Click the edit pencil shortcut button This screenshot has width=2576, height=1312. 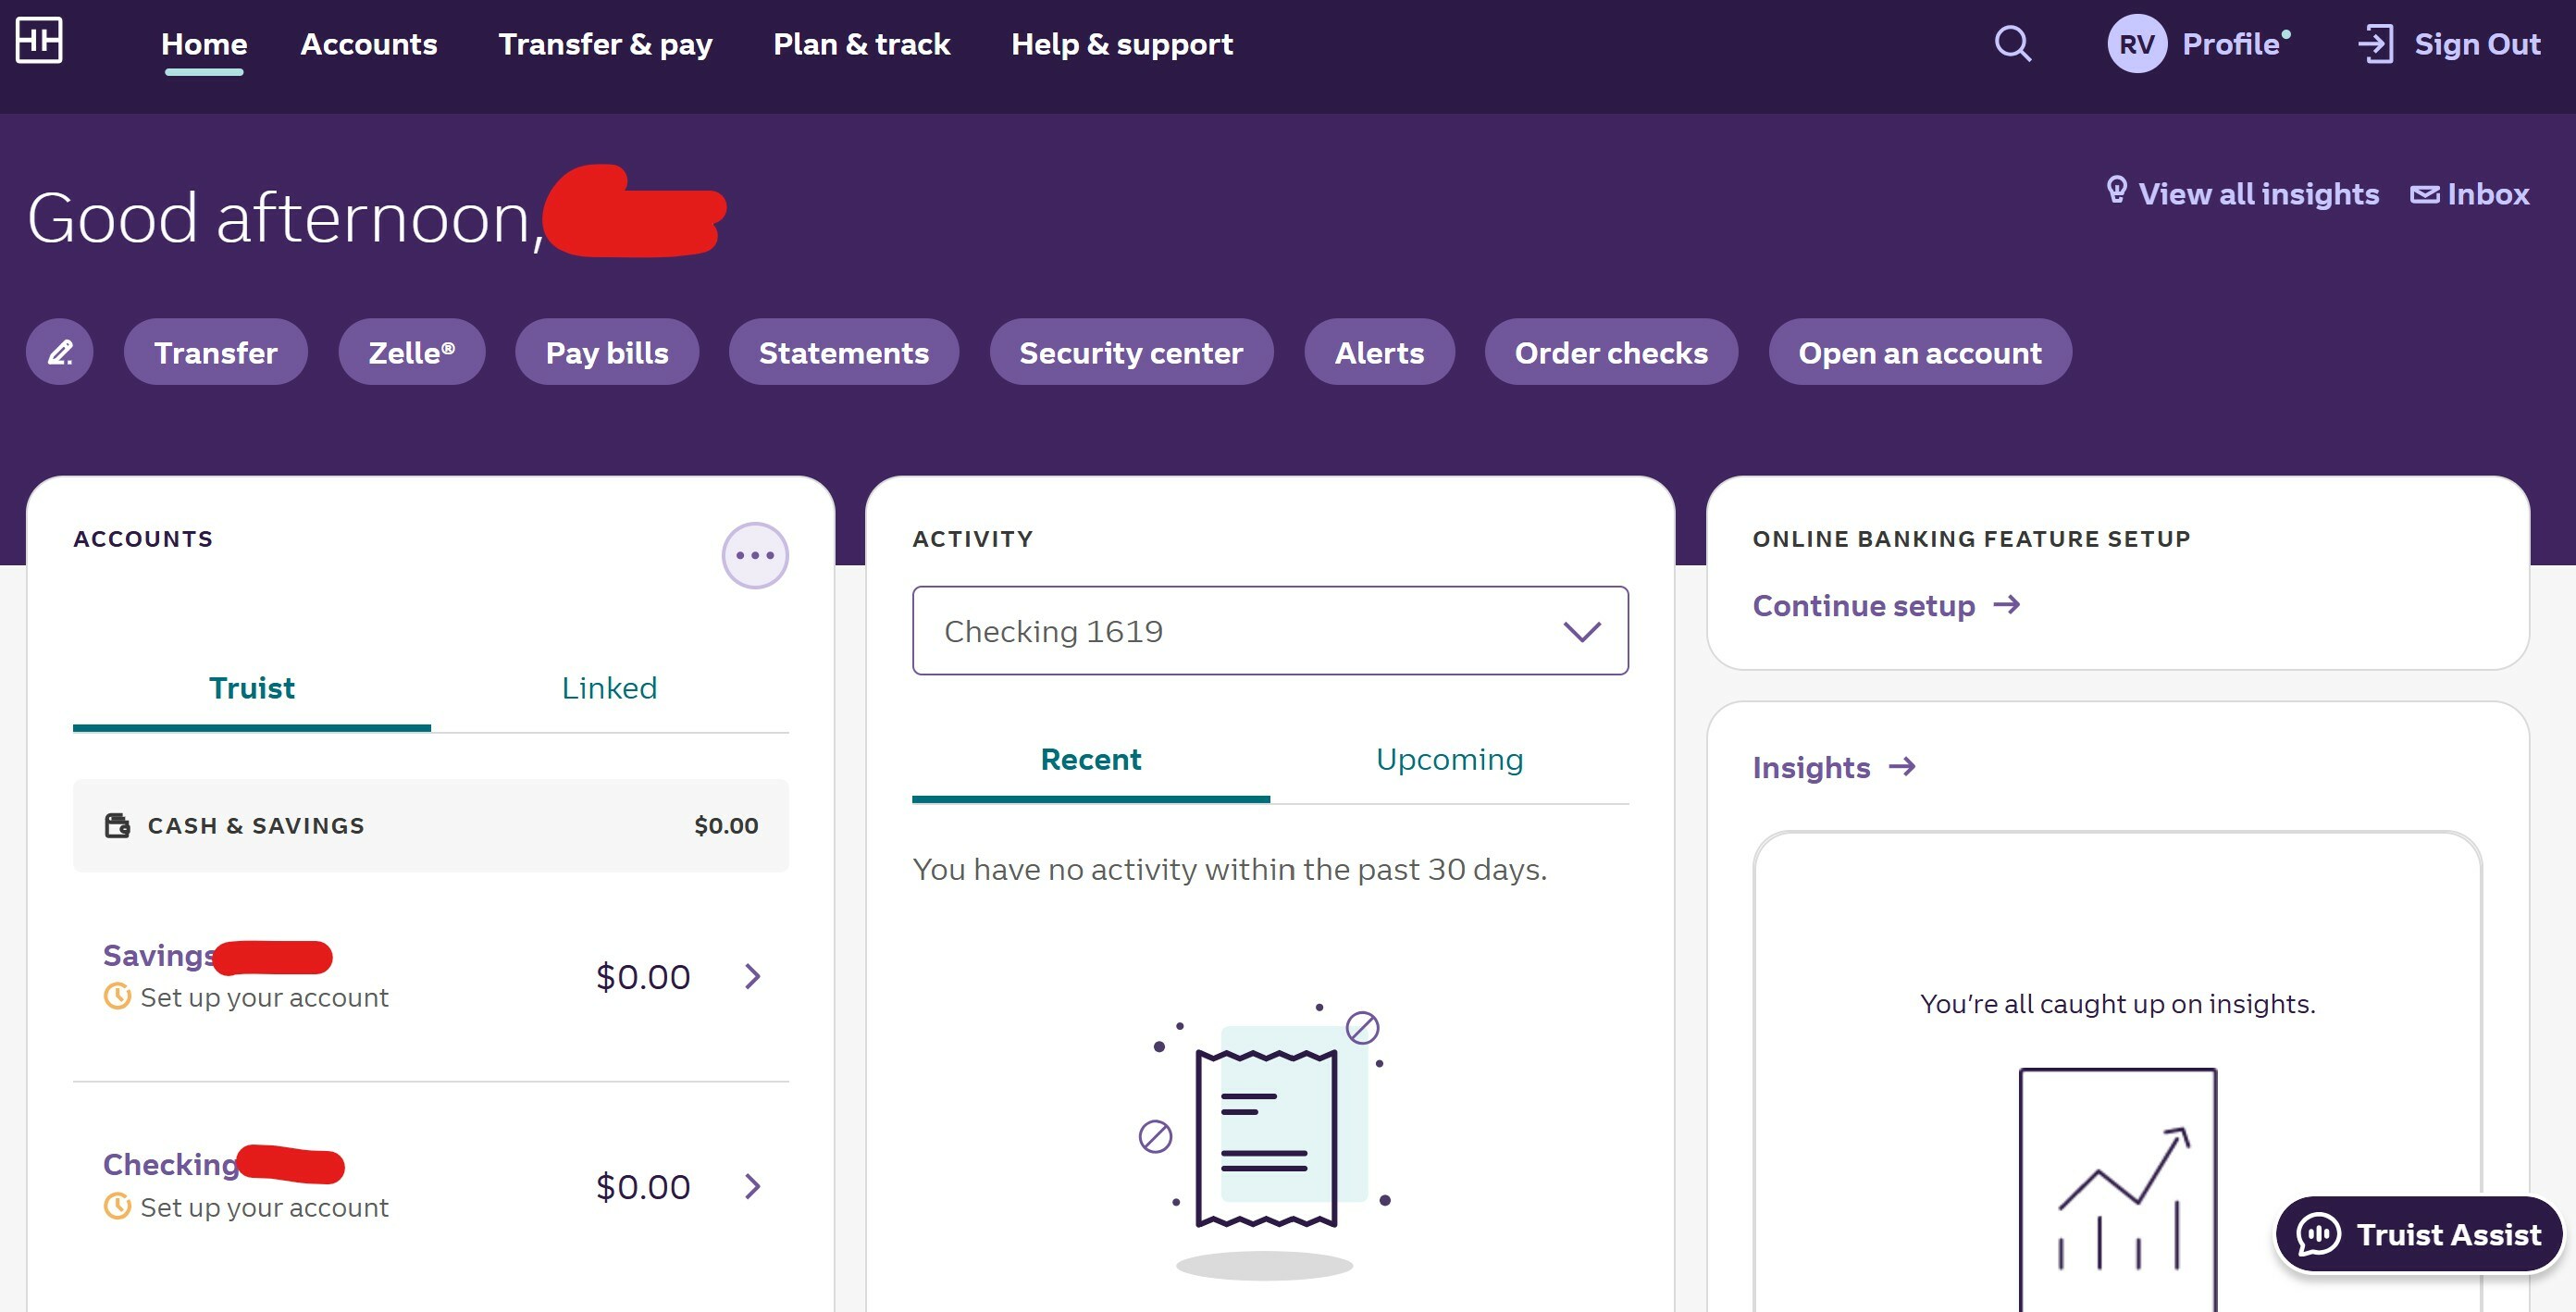coord(60,352)
